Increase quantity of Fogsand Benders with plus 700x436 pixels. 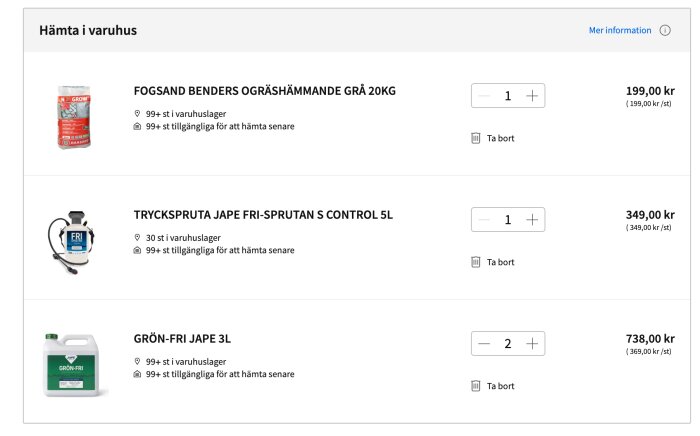pos(532,96)
